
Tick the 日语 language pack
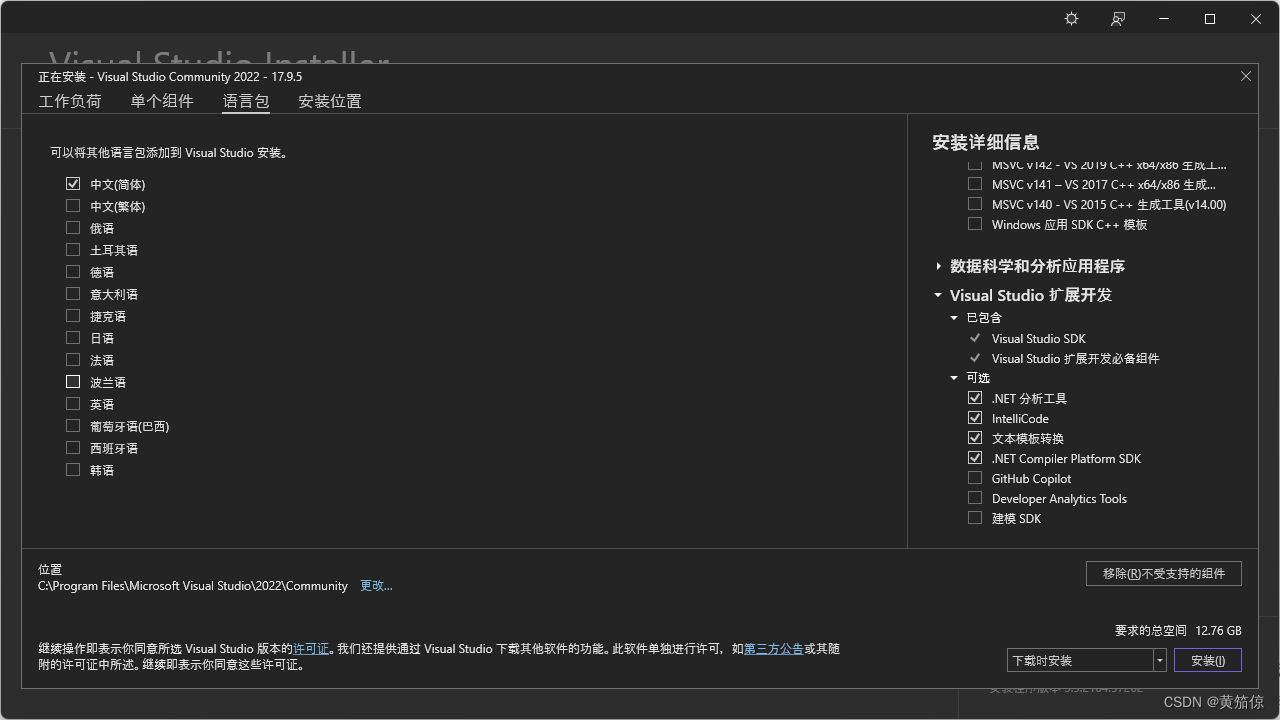73,338
